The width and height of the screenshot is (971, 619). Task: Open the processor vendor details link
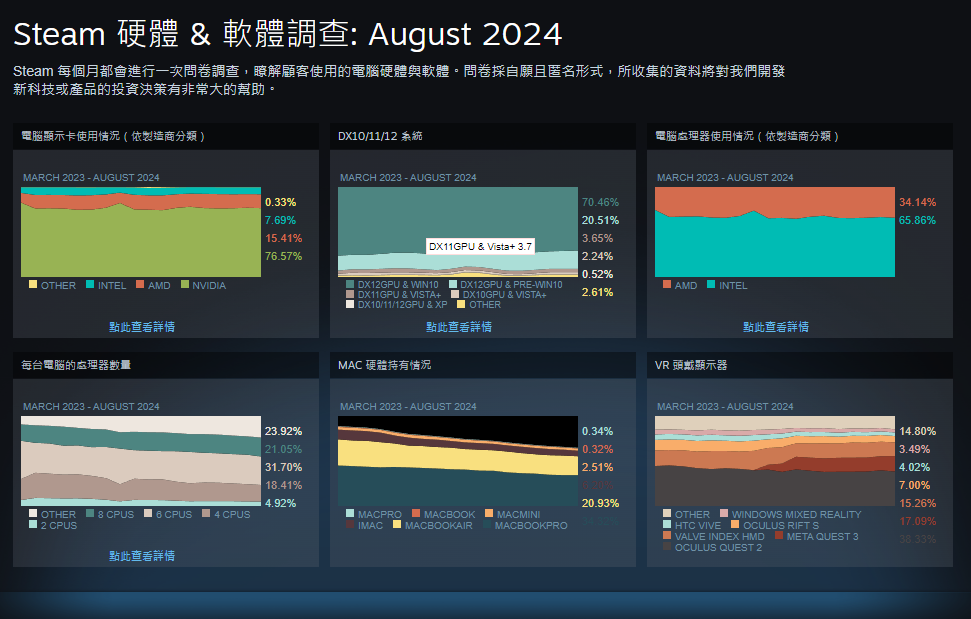(776, 327)
